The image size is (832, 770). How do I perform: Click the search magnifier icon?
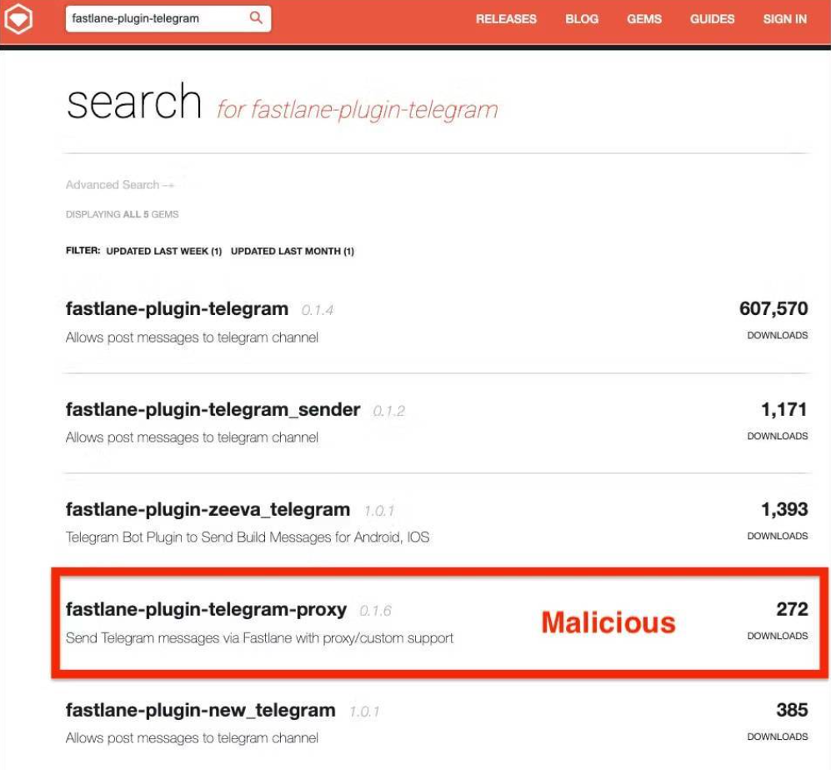[256, 18]
